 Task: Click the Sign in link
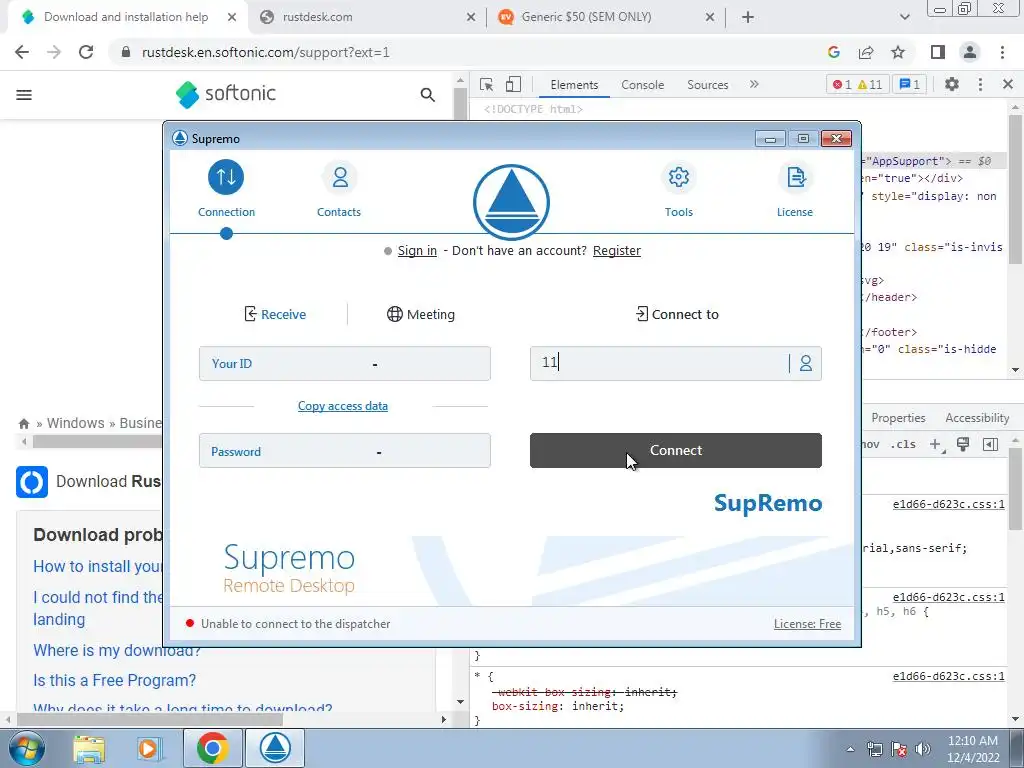point(417,251)
